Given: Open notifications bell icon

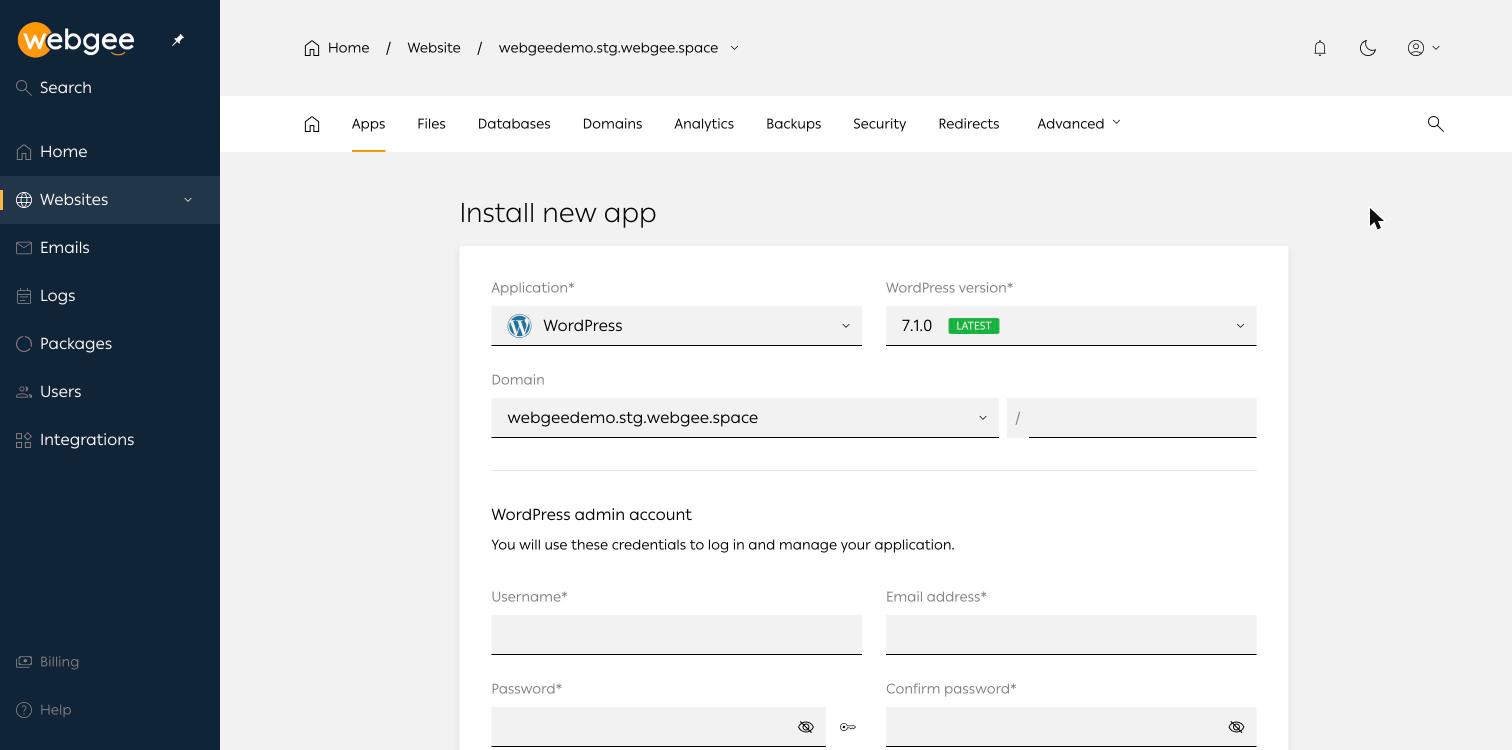Looking at the screenshot, I should [1320, 48].
